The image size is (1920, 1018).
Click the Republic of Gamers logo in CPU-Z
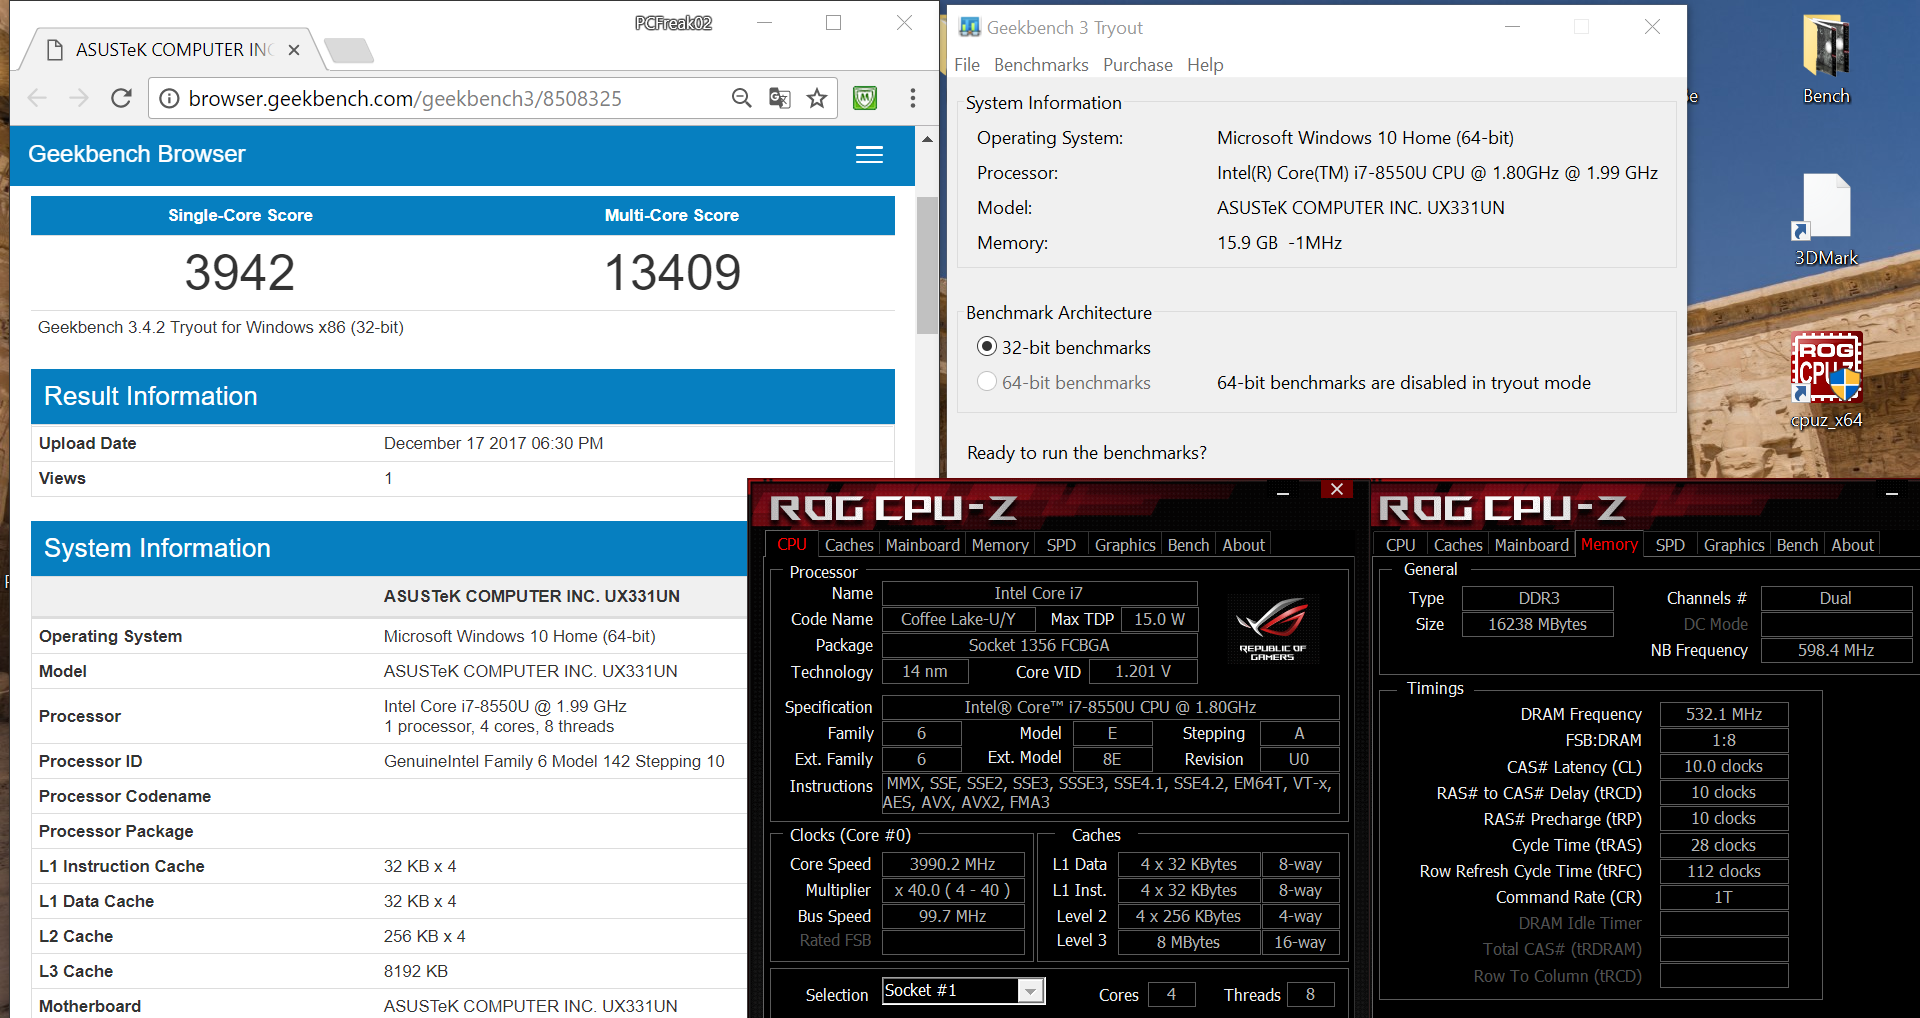pos(1272,628)
